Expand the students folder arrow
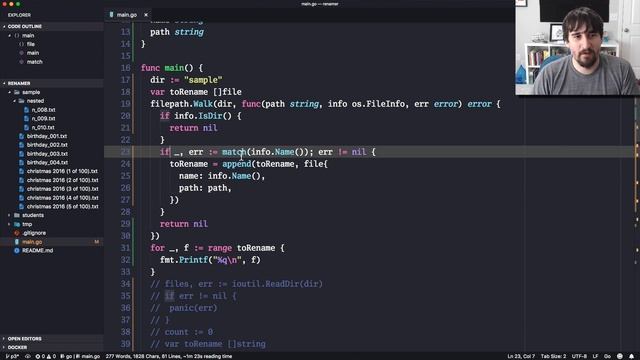 (x=9, y=216)
